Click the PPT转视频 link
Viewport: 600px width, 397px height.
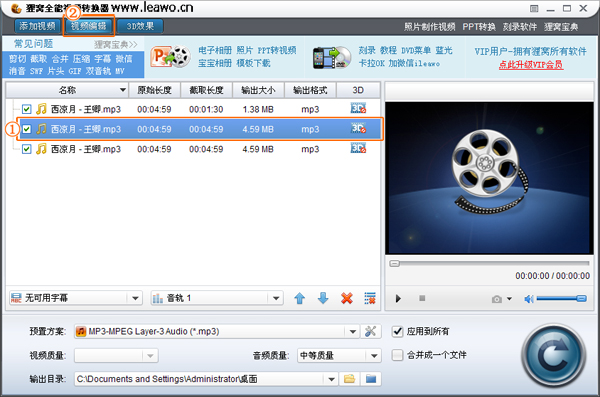coord(277,50)
